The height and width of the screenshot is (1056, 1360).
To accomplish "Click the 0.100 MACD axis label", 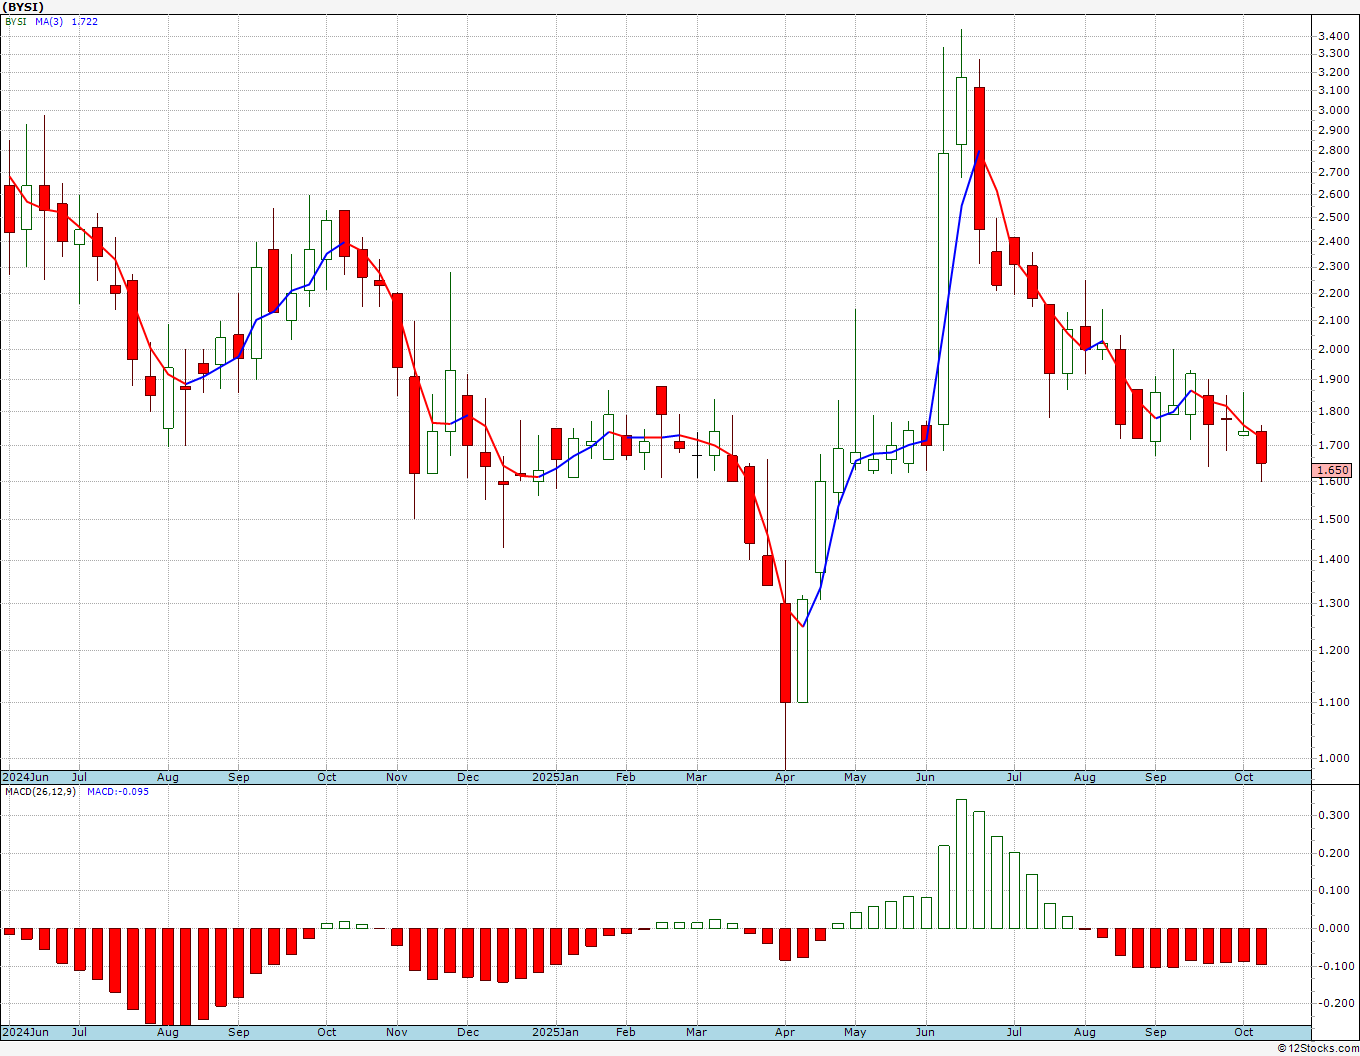I will [x=1333, y=890].
